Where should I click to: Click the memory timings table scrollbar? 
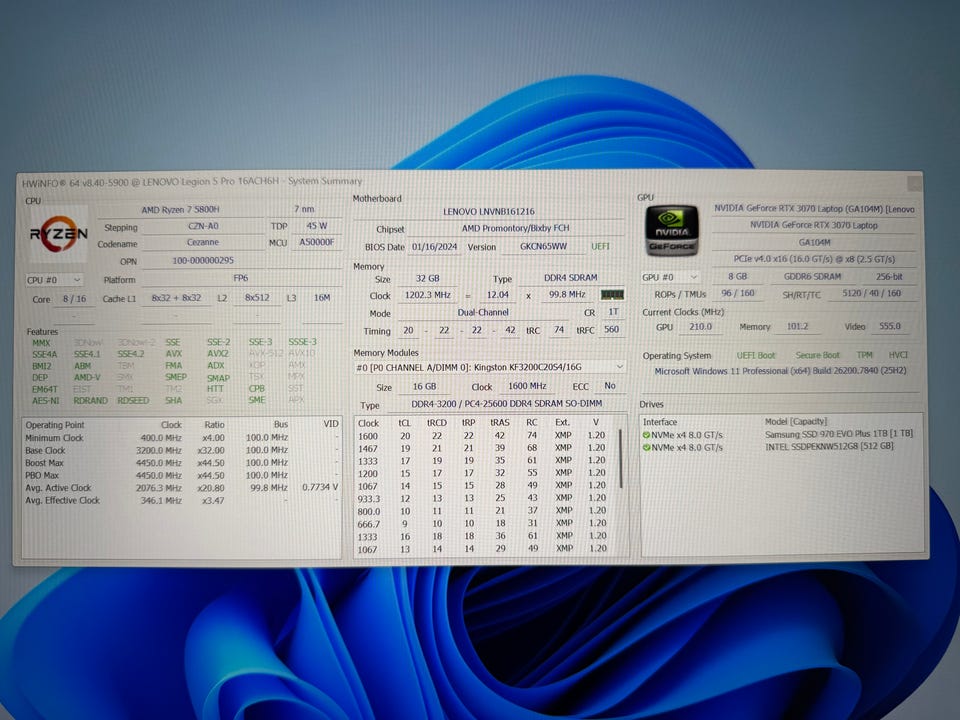[x=621, y=459]
